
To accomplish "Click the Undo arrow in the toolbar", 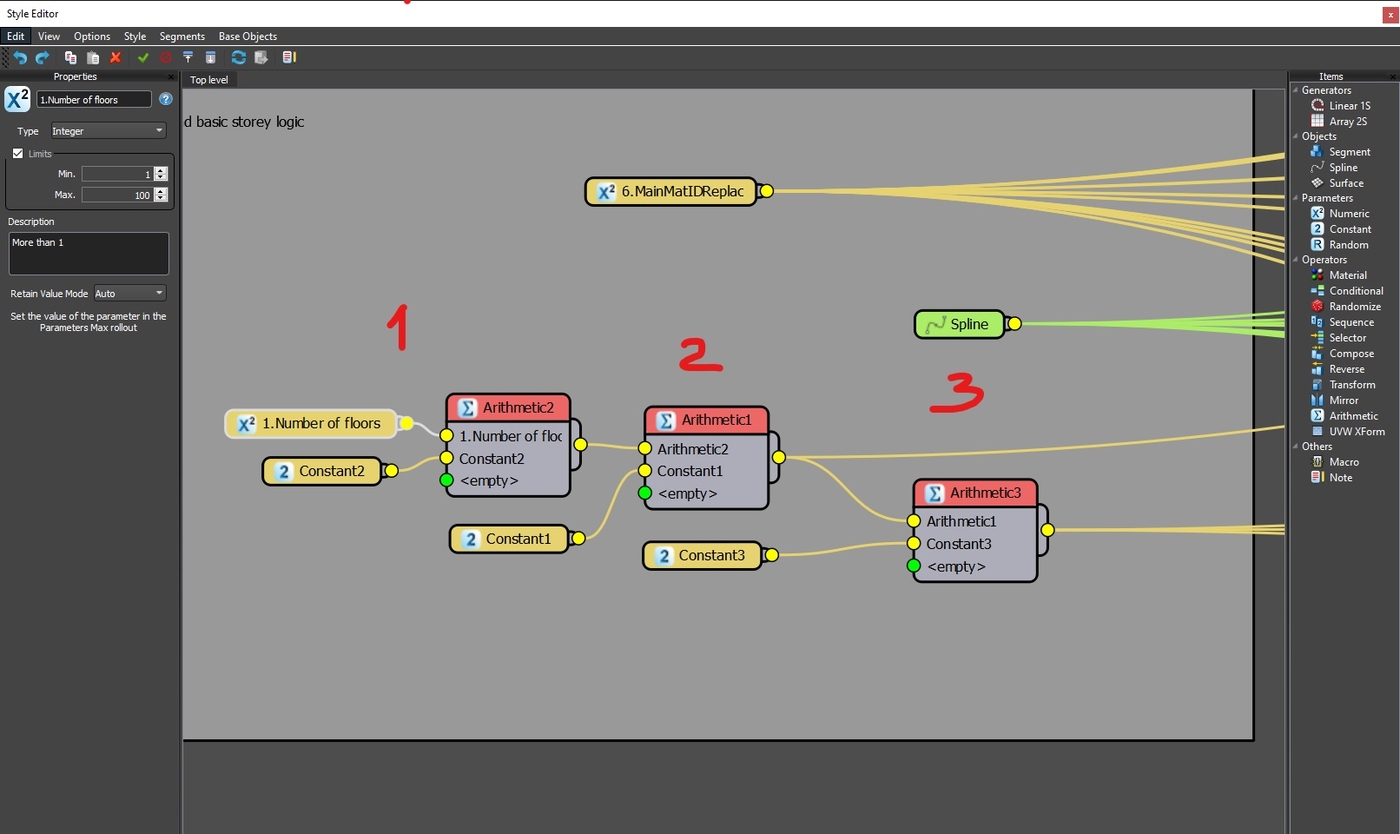I will tap(19, 58).
